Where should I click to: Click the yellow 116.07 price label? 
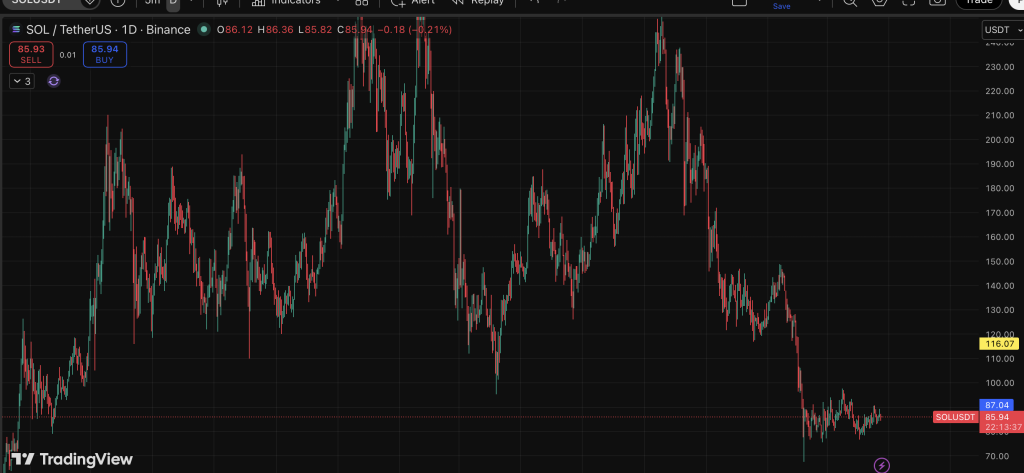tap(1001, 343)
